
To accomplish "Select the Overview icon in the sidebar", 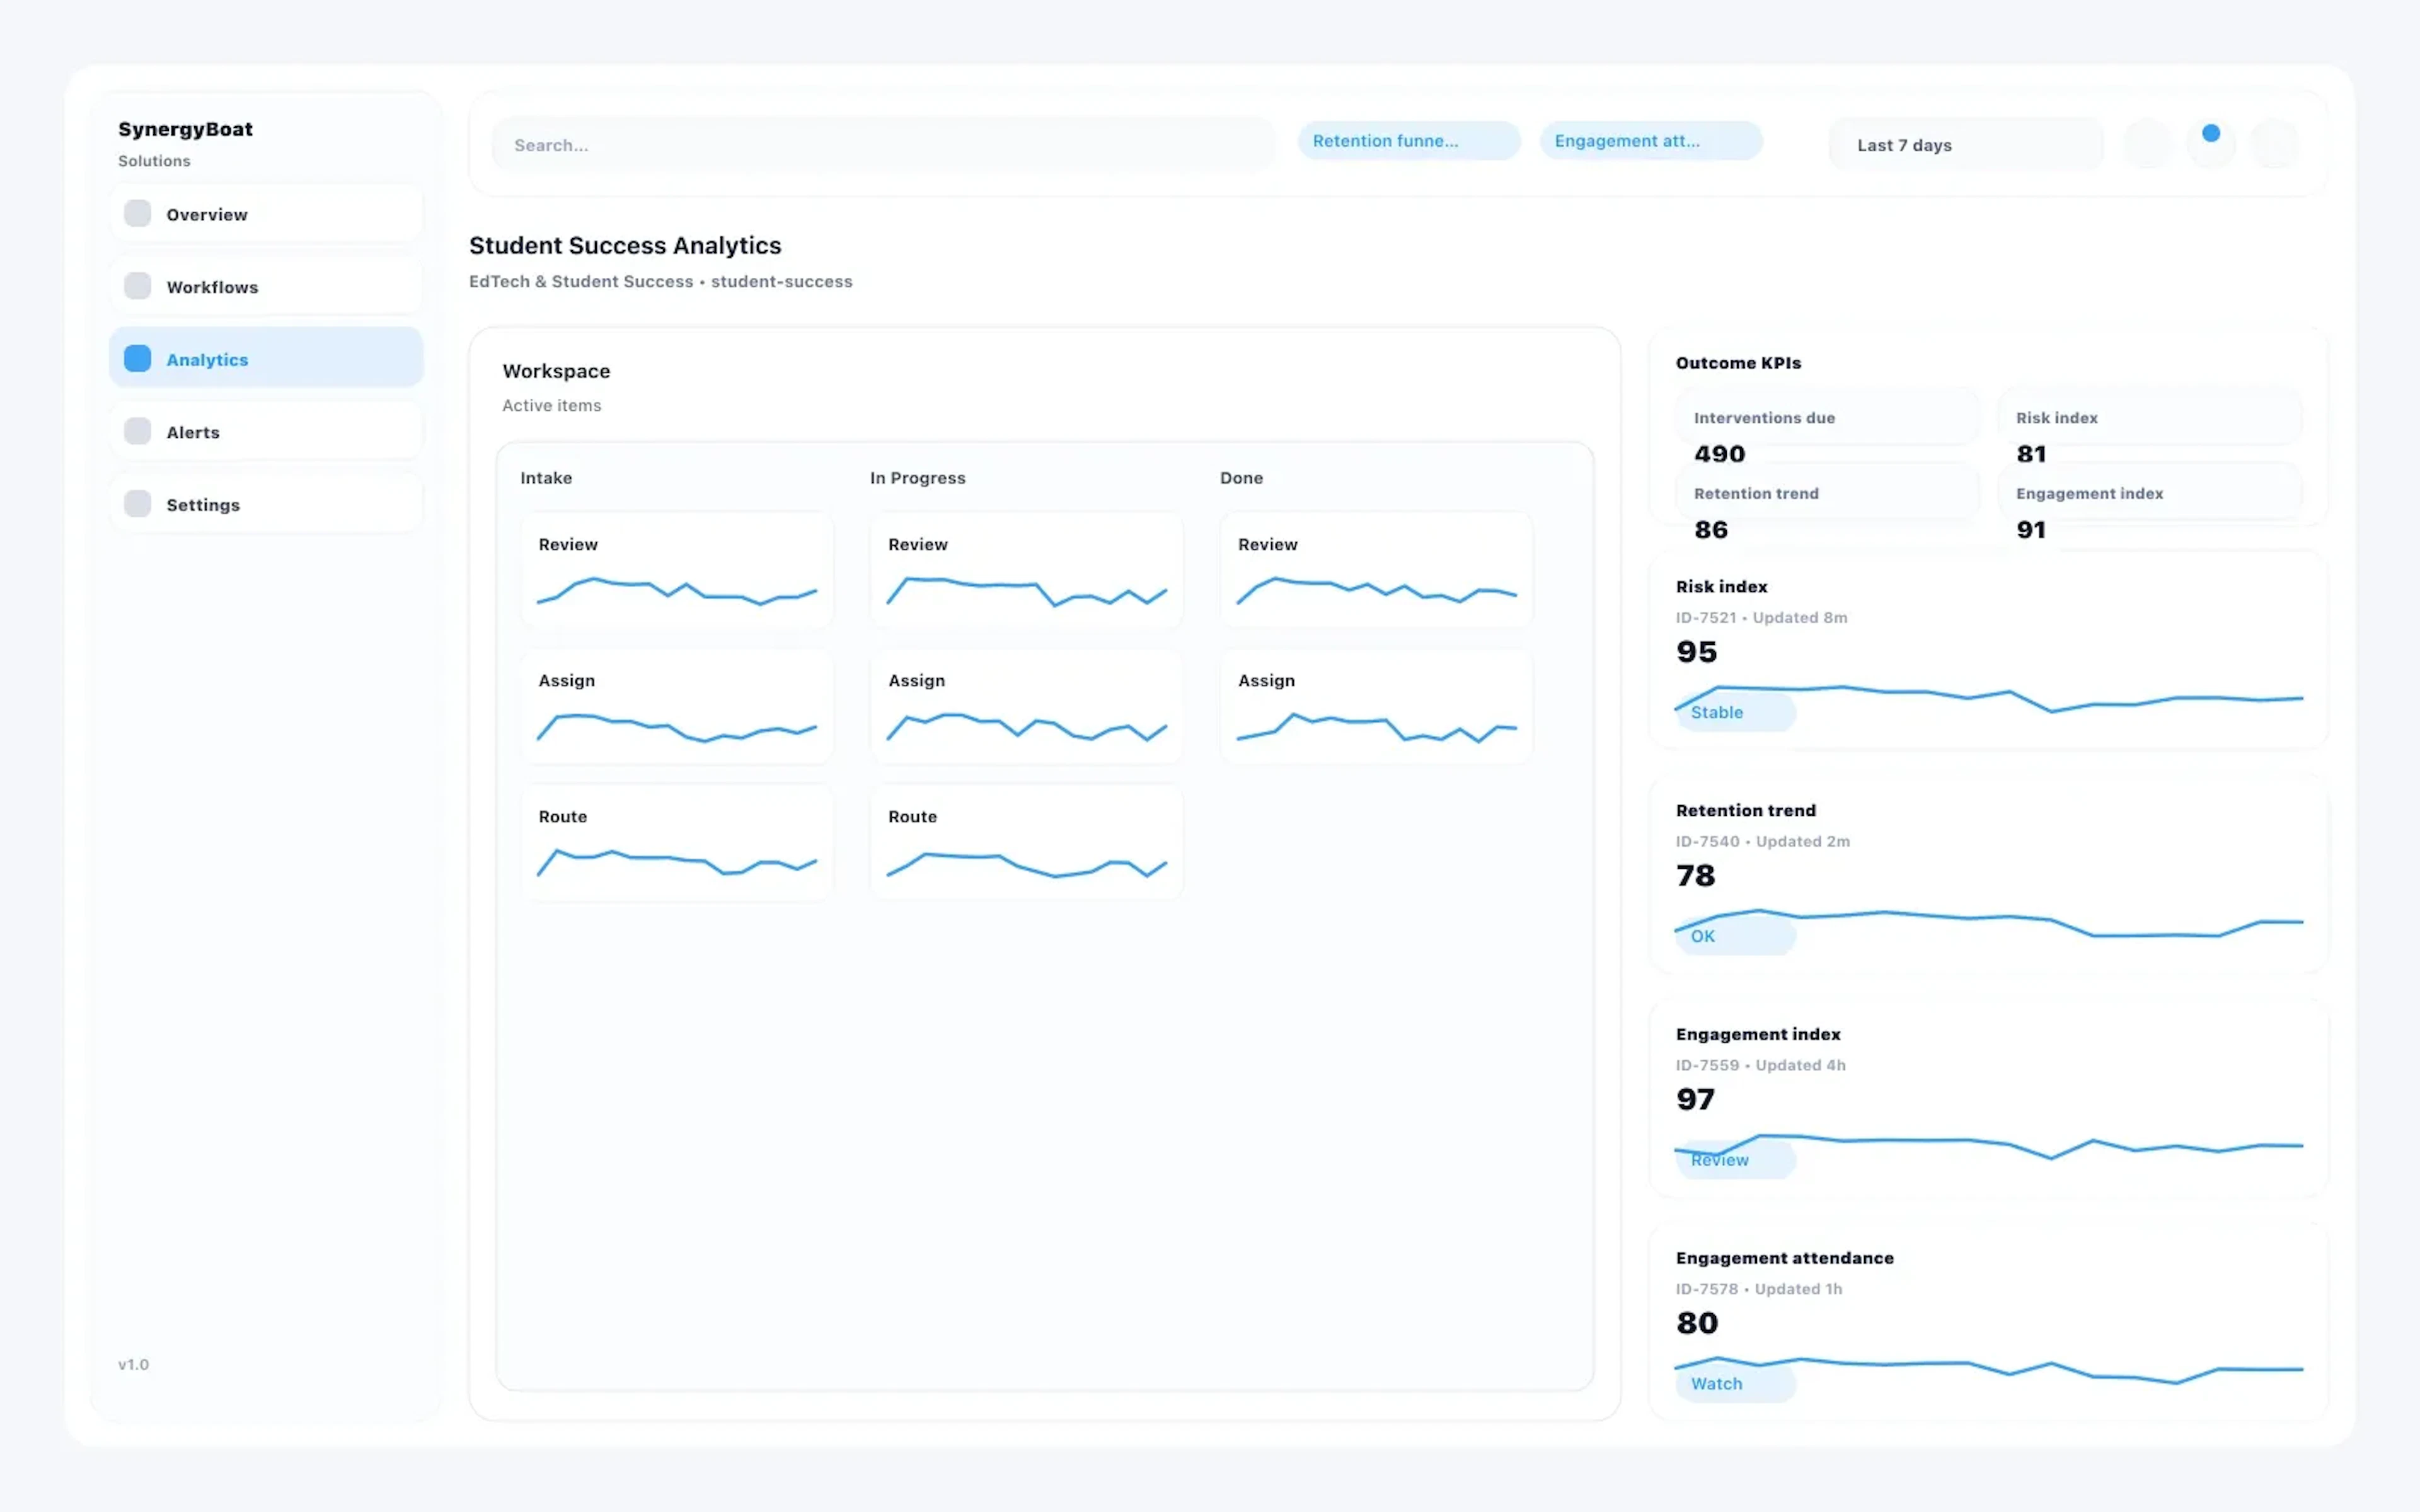I will point(137,213).
